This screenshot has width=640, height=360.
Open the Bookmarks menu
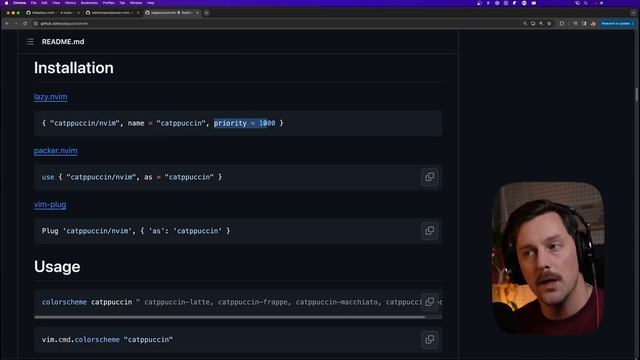click(89, 3)
